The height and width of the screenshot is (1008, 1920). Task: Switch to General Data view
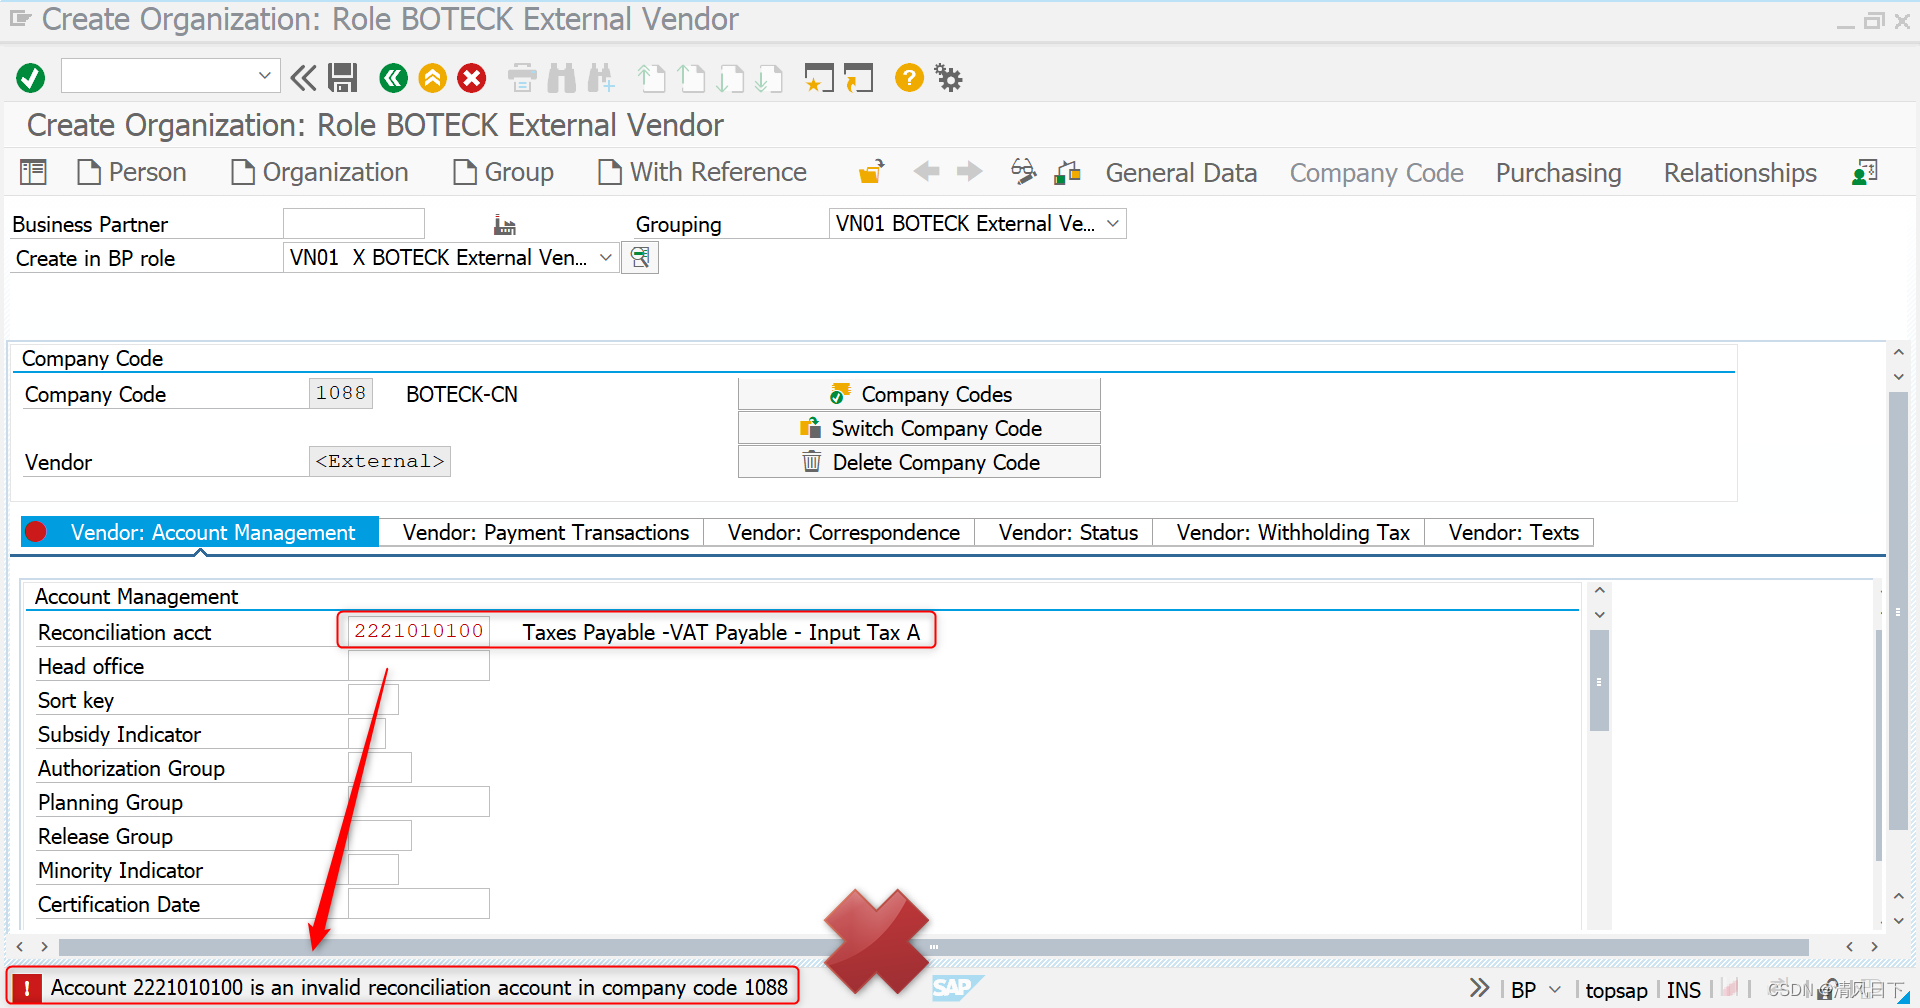pyautogui.click(x=1181, y=173)
